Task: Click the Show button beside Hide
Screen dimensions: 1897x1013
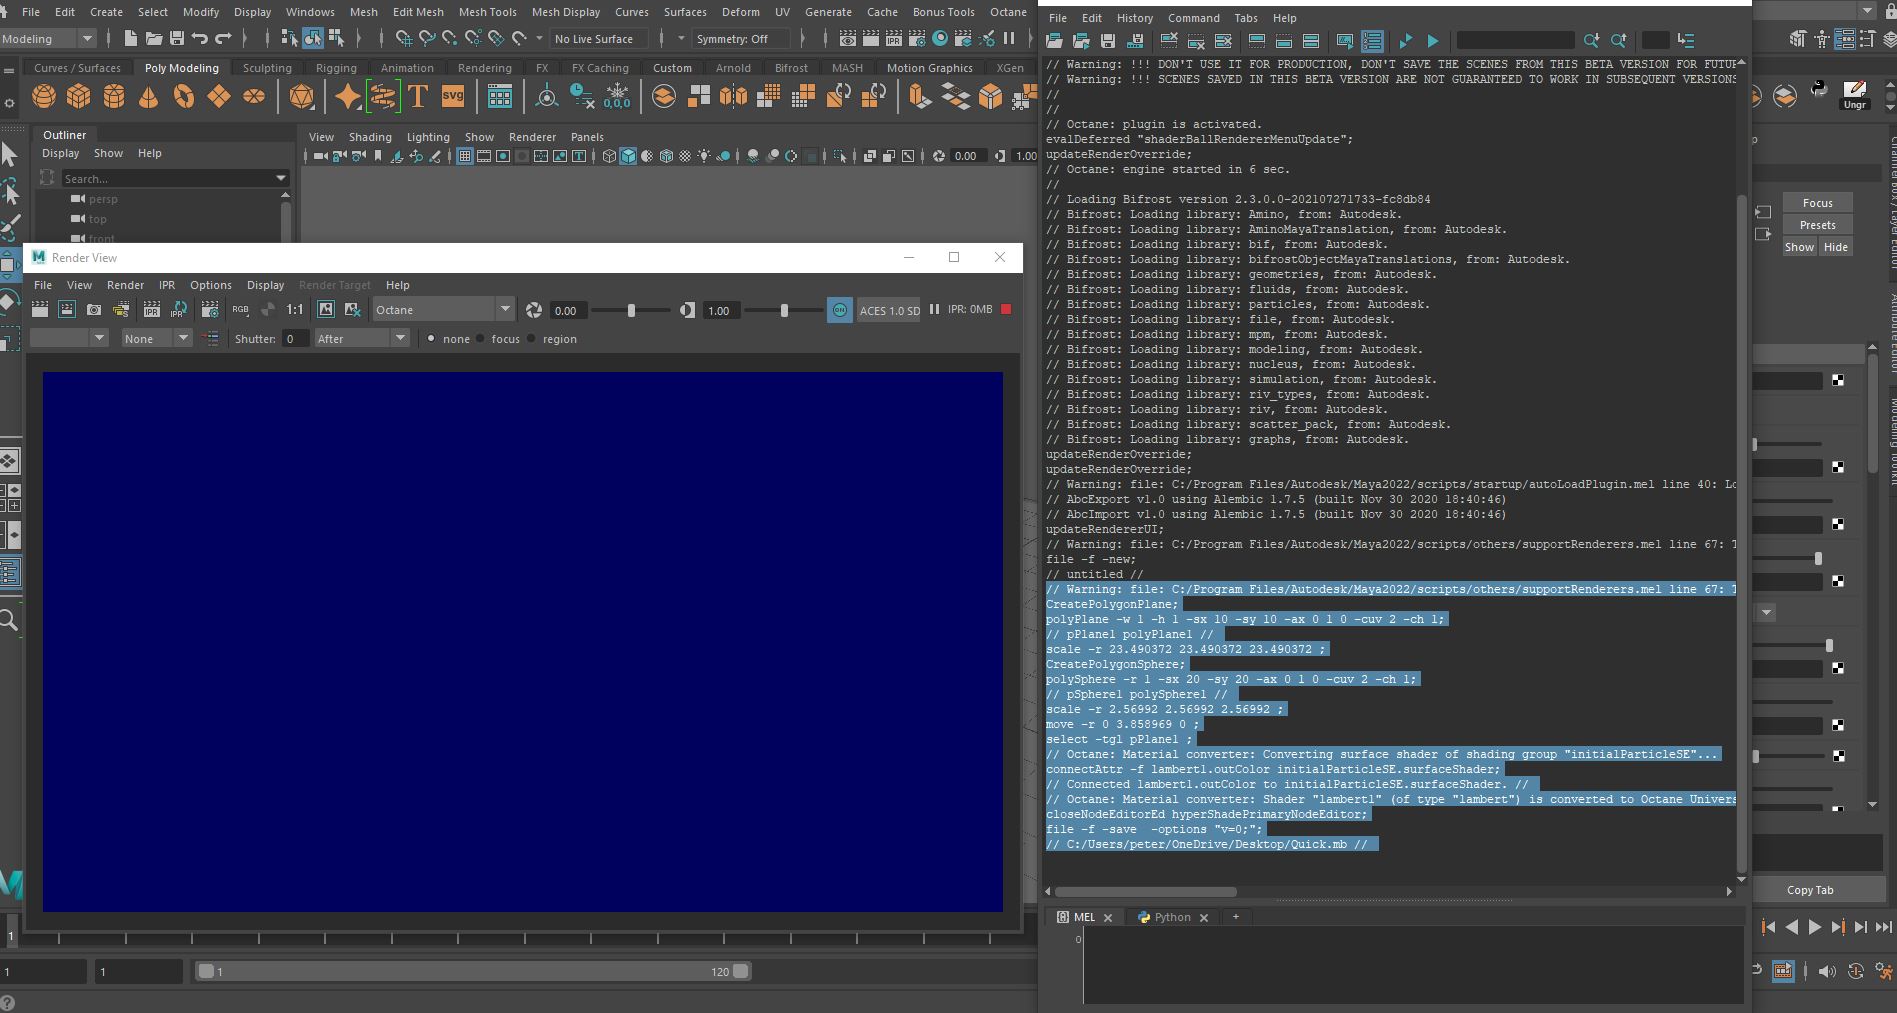Action: pos(1799,247)
